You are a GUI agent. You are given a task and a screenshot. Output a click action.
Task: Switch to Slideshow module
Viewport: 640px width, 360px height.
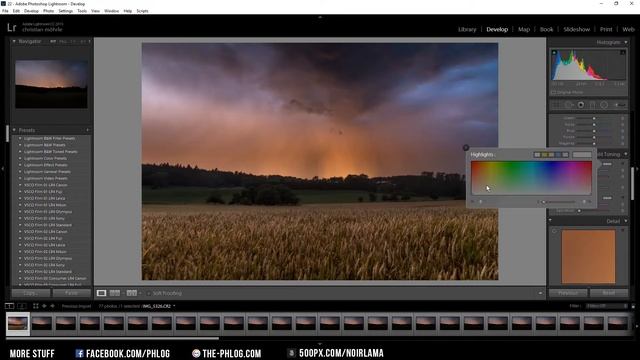point(576,29)
